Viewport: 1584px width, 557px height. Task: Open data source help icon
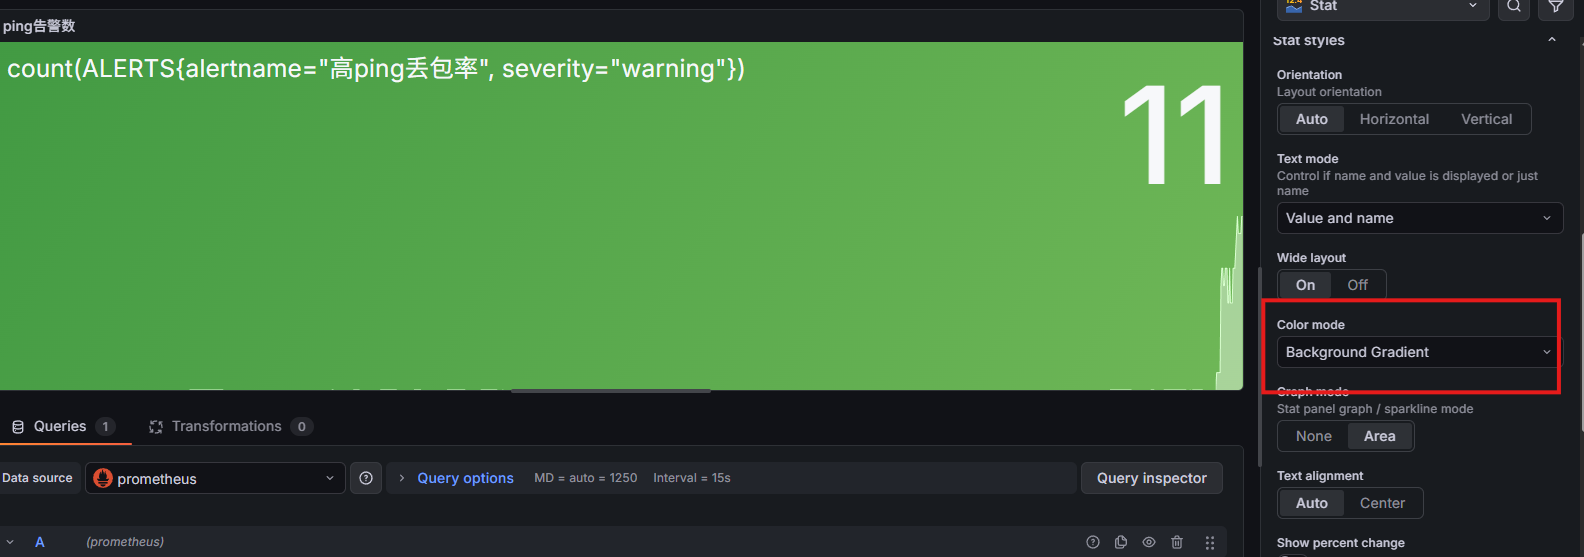pyautogui.click(x=366, y=478)
